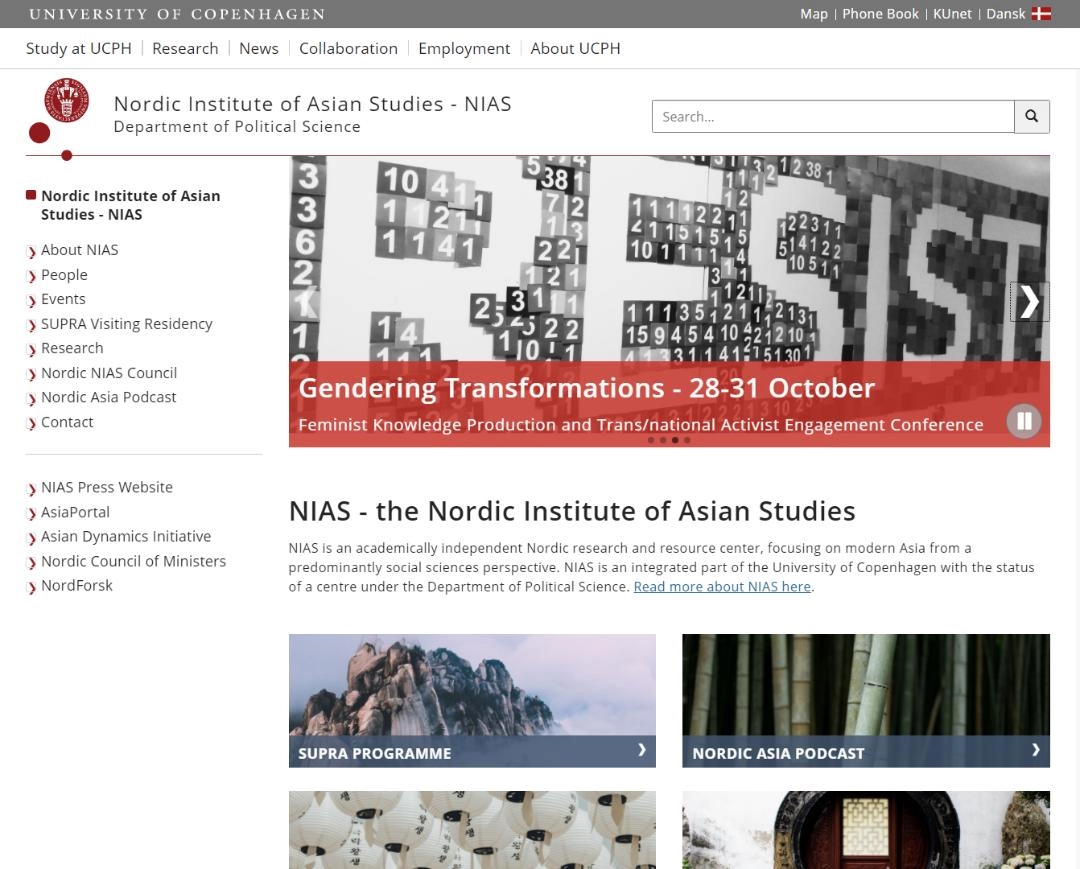Open the Phone Book link
This screenshot has height=869, width=1080.
coord(880,14)
